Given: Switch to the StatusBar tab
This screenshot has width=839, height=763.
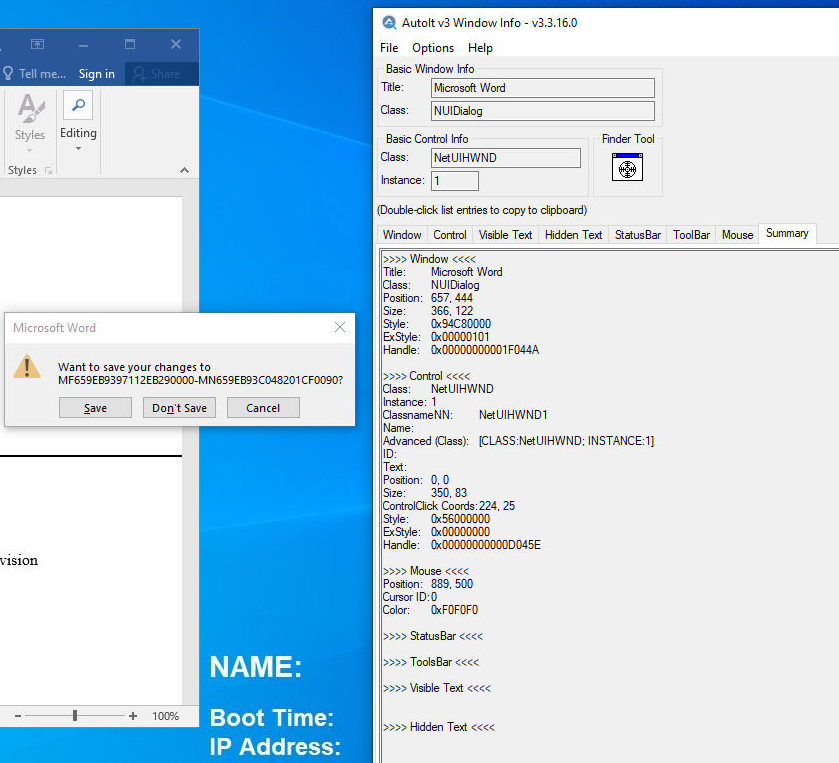Looking at the screenshot, I should click(638, 235).
